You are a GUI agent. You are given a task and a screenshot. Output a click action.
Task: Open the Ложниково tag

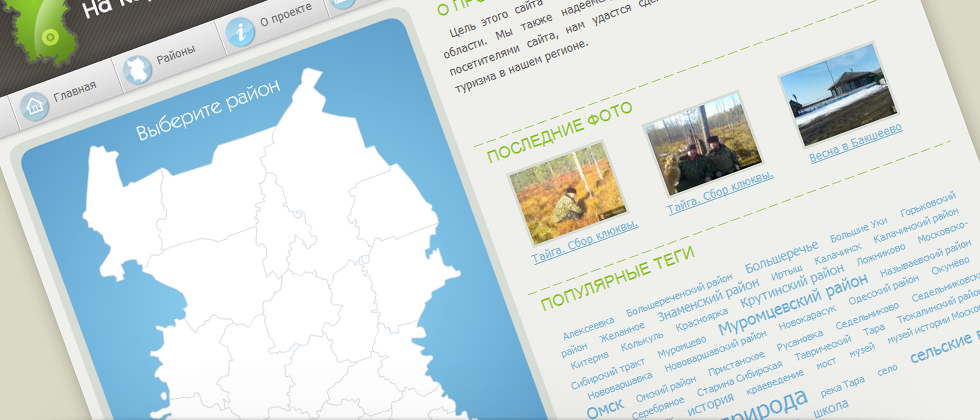[x=881, y=254]
